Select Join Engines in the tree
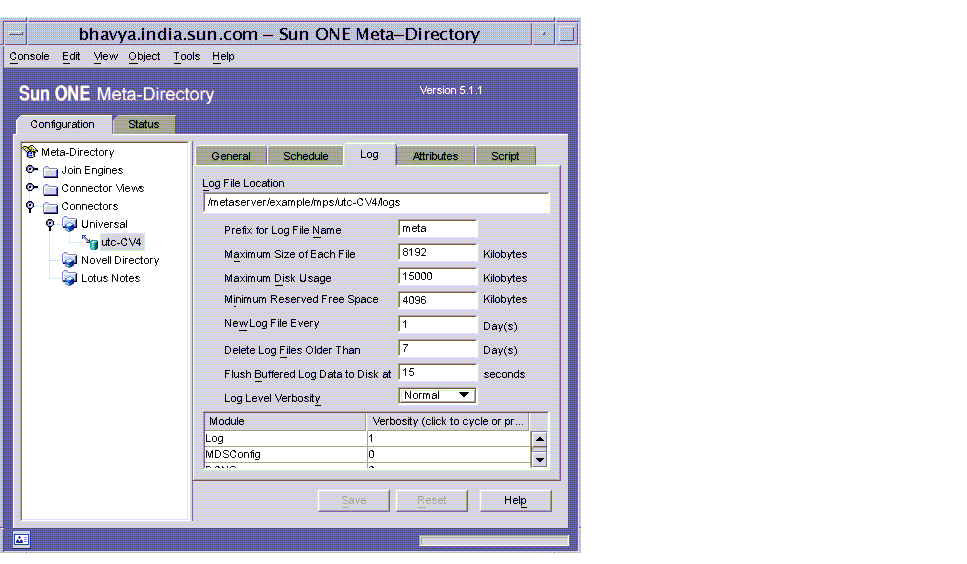This screenshot has width=967, height=564. pos(92,170)
